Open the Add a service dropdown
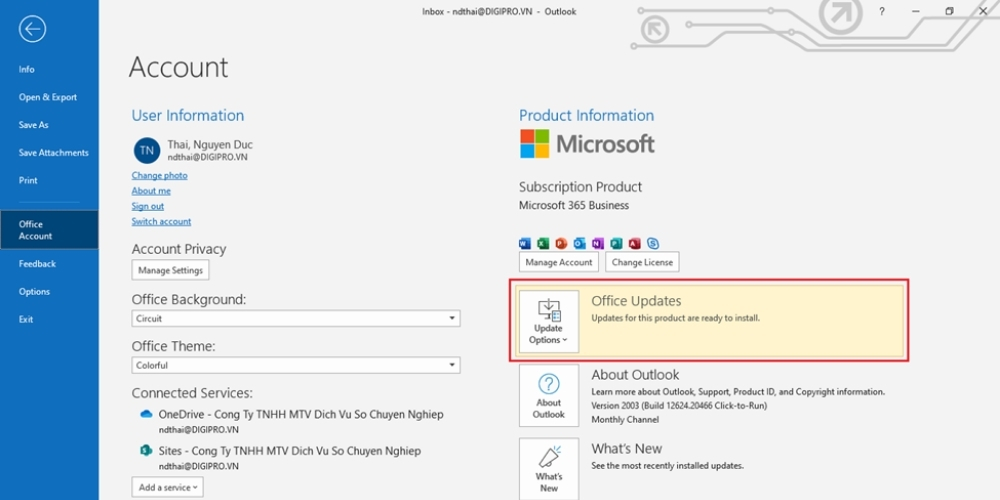 click(168, 487)
